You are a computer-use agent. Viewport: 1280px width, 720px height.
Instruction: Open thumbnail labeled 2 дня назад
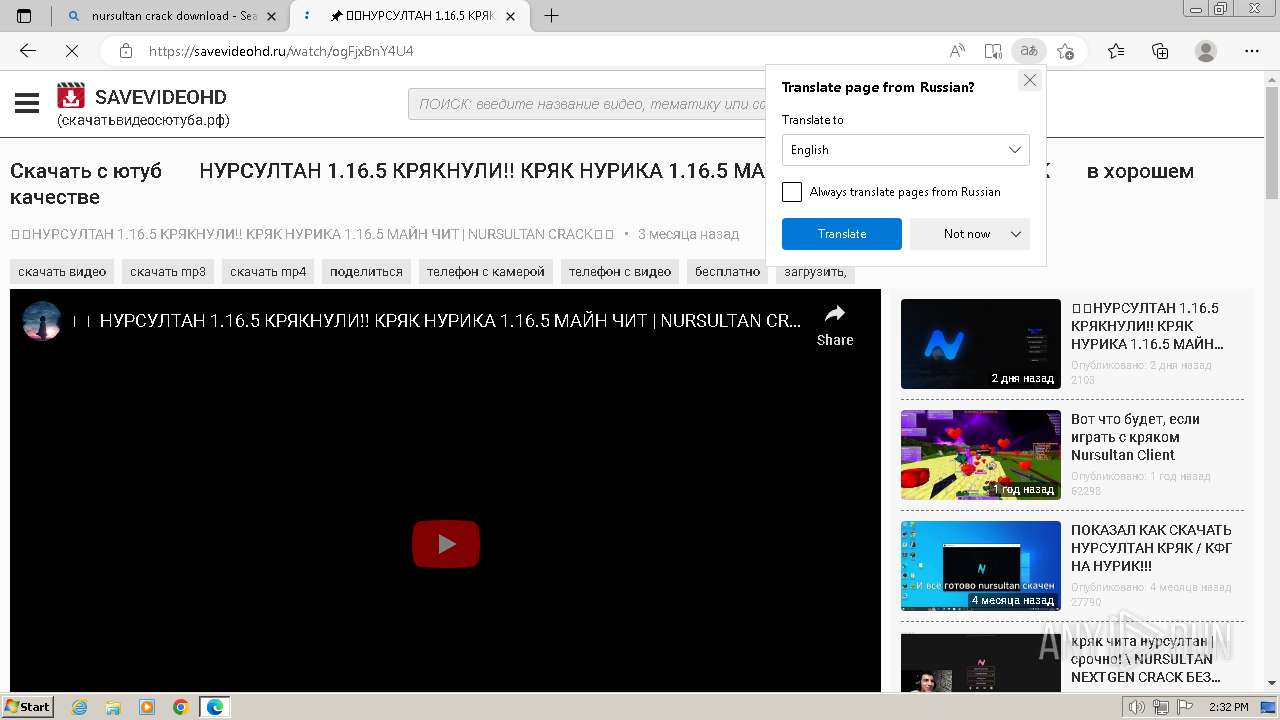981,344
